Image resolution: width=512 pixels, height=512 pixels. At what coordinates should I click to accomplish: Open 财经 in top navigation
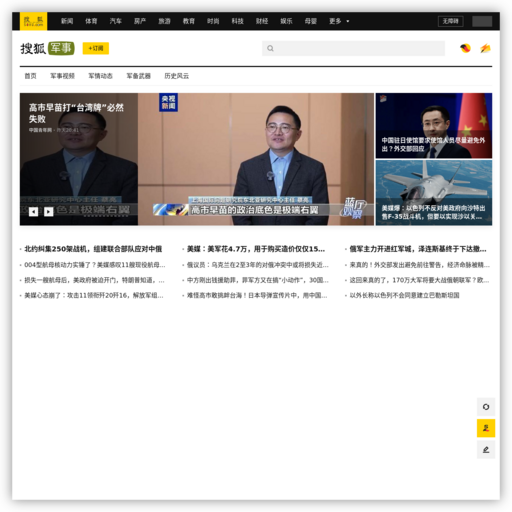(262, 21)
